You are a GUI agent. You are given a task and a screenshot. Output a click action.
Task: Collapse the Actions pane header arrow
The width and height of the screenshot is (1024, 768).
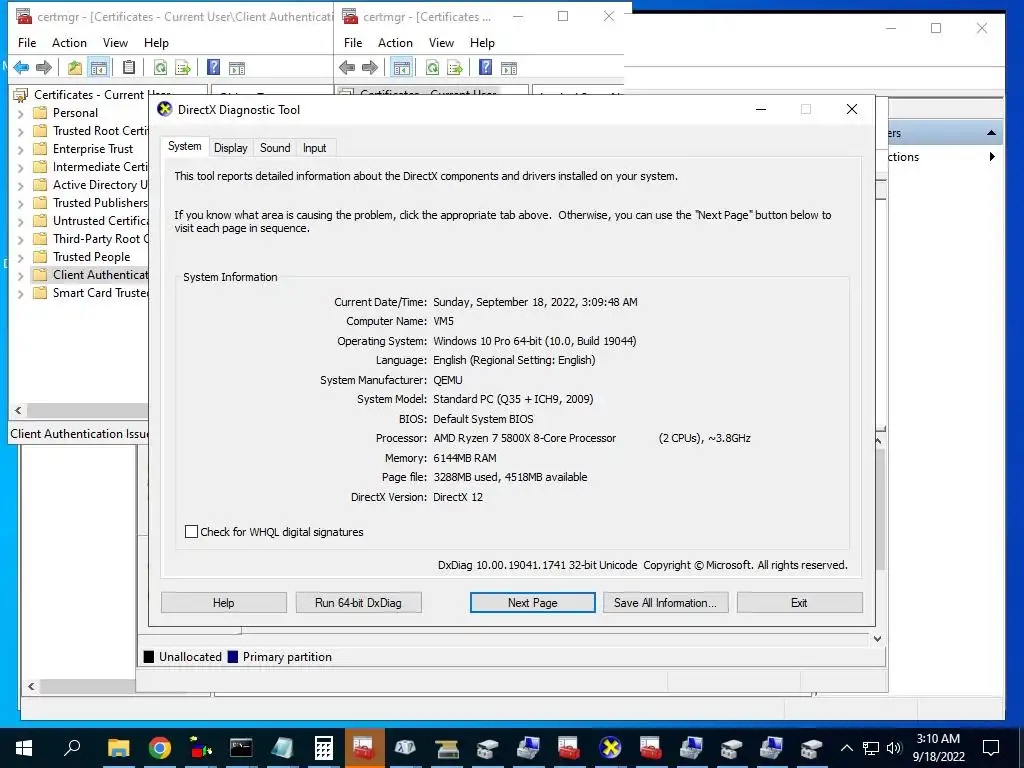[991, 133]
